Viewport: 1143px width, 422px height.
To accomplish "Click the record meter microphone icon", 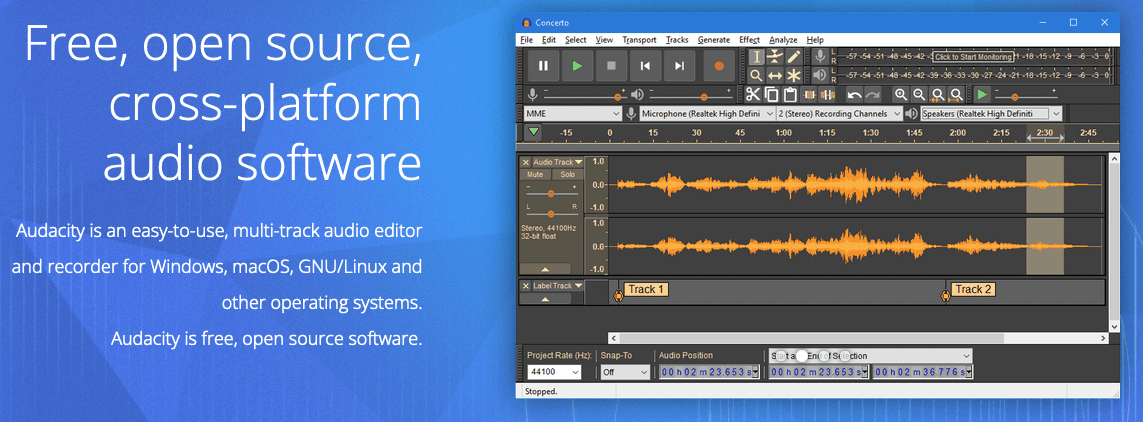I will pyautogui.click(x=820, y=57).
